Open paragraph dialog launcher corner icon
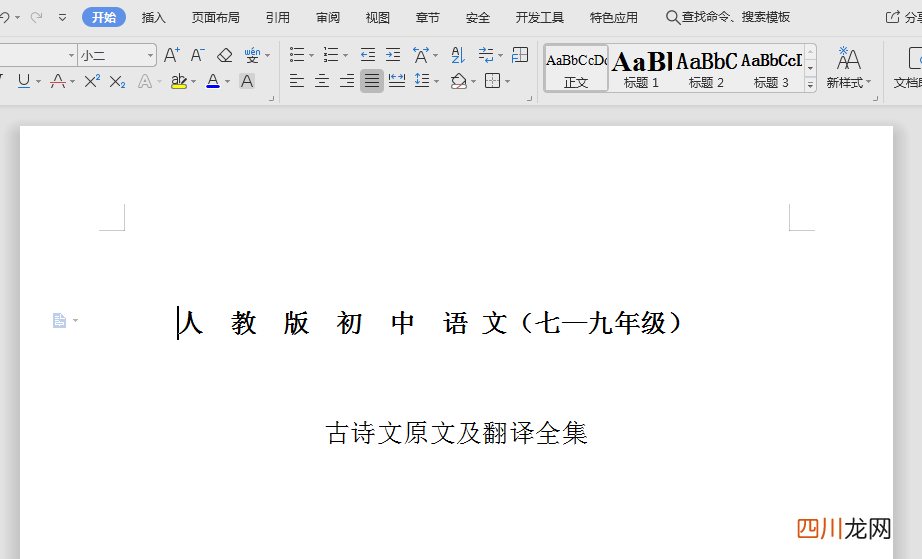The height and width of the screenshot is (559, 922). tap(529, 99)
